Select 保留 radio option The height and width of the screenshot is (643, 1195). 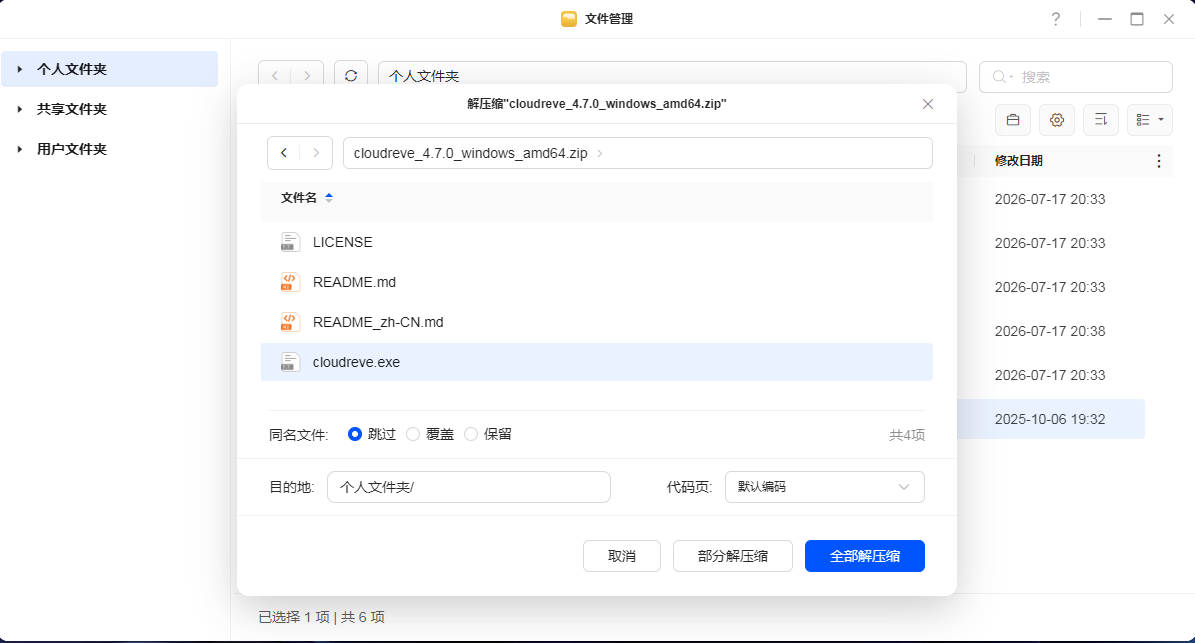tap(471, 434)
